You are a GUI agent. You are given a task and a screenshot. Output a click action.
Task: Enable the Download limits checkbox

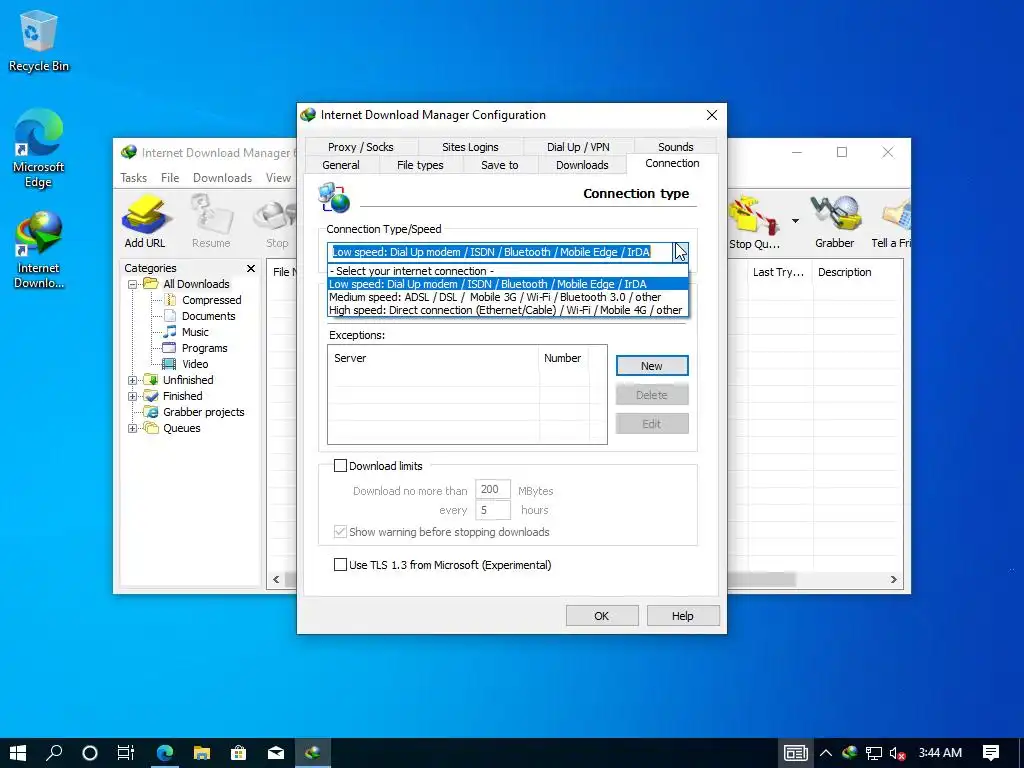pyautogui.click(x=340, y=466)
